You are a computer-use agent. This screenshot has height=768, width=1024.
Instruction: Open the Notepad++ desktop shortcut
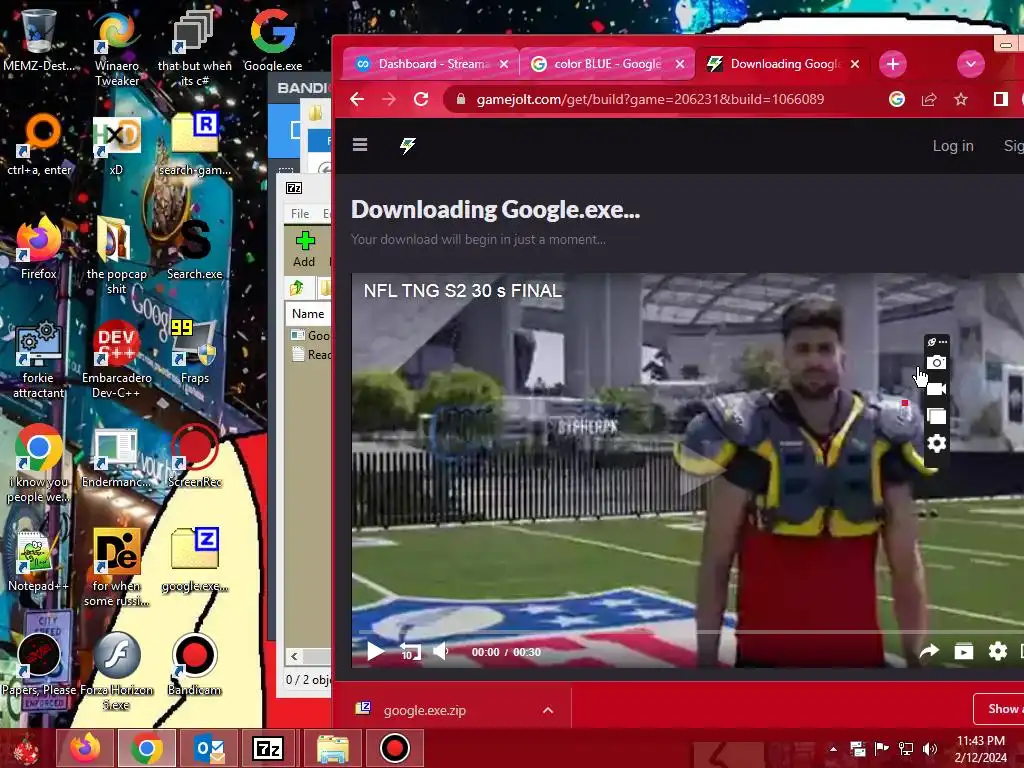(x=39, y=560)
